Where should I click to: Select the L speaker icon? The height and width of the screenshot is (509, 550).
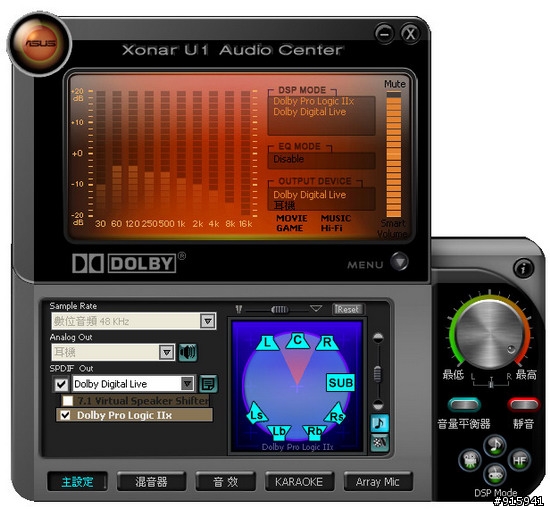coord(267,343)
